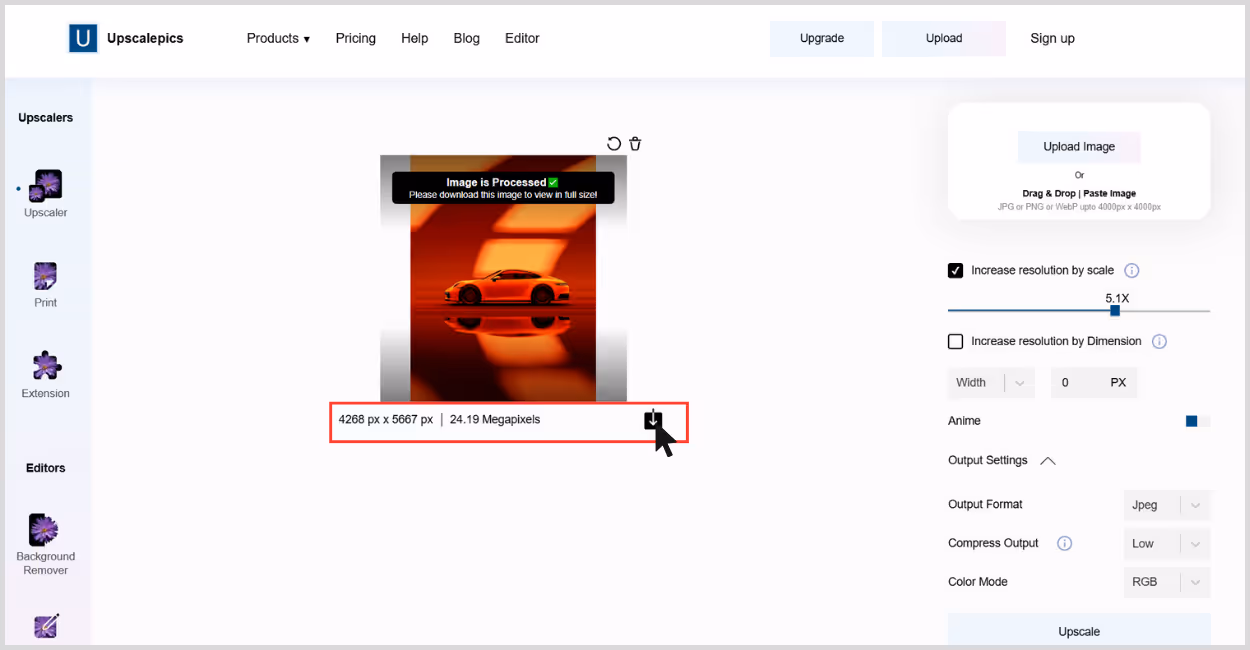Click the 'Editors' sidebar heading
This screenshot has height=650, width=1250.
tap(46, 468)
